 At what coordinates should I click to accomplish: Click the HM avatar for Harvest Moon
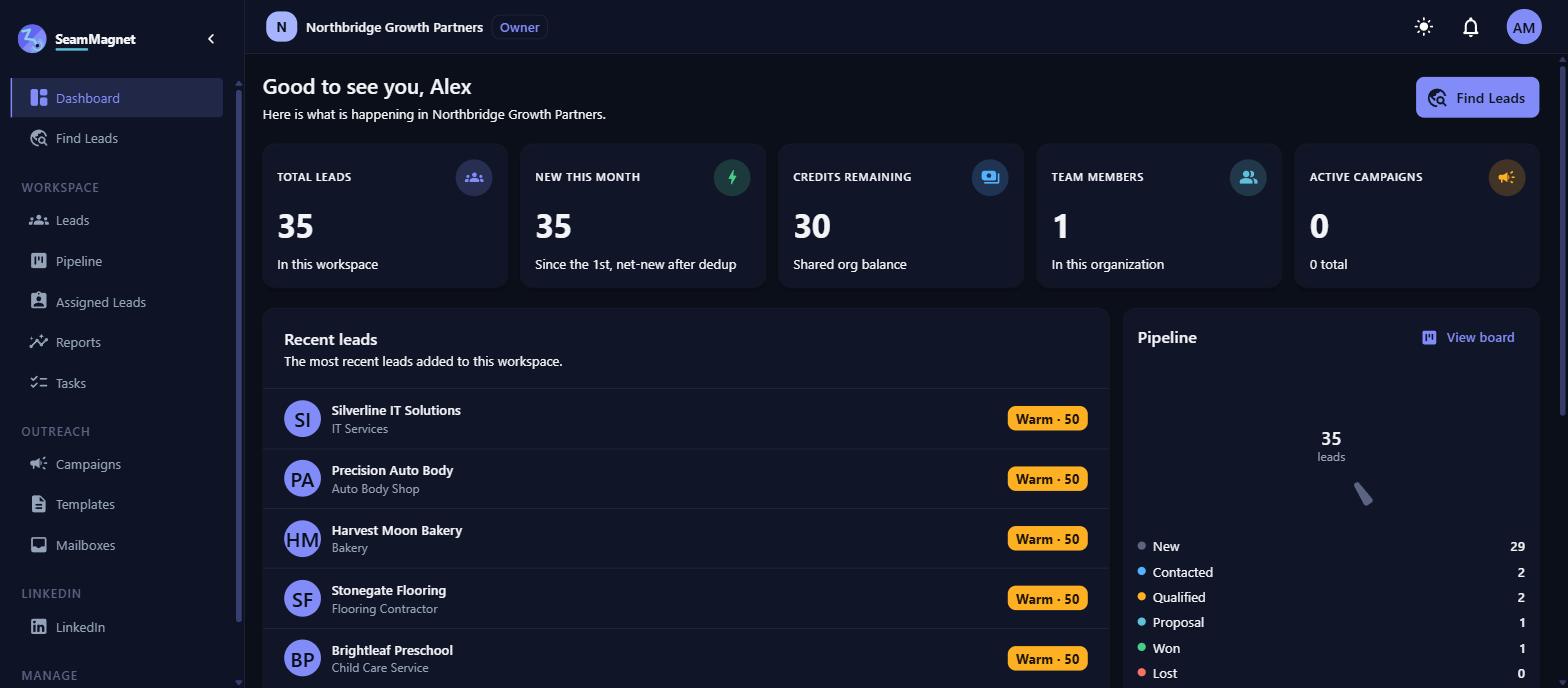point(302,539)
